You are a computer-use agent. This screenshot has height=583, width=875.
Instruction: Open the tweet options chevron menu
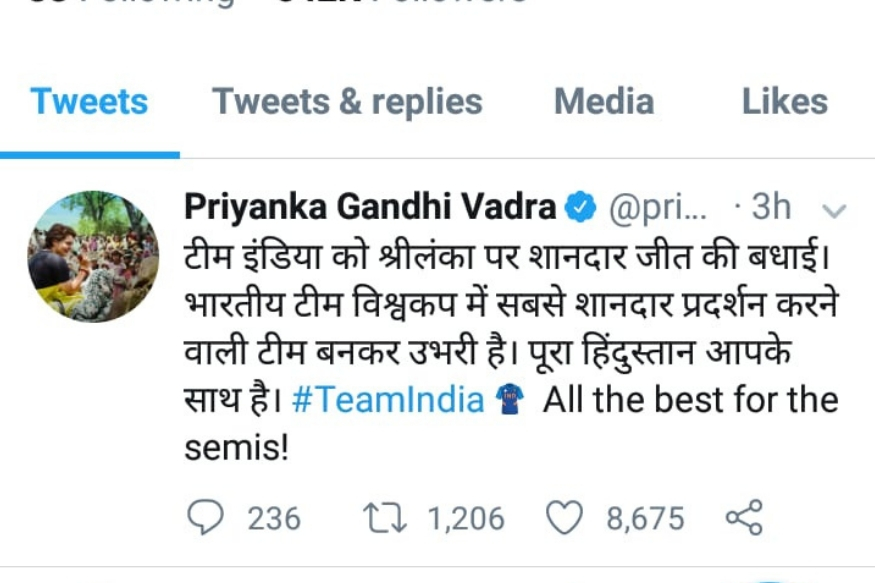[834, 210]
